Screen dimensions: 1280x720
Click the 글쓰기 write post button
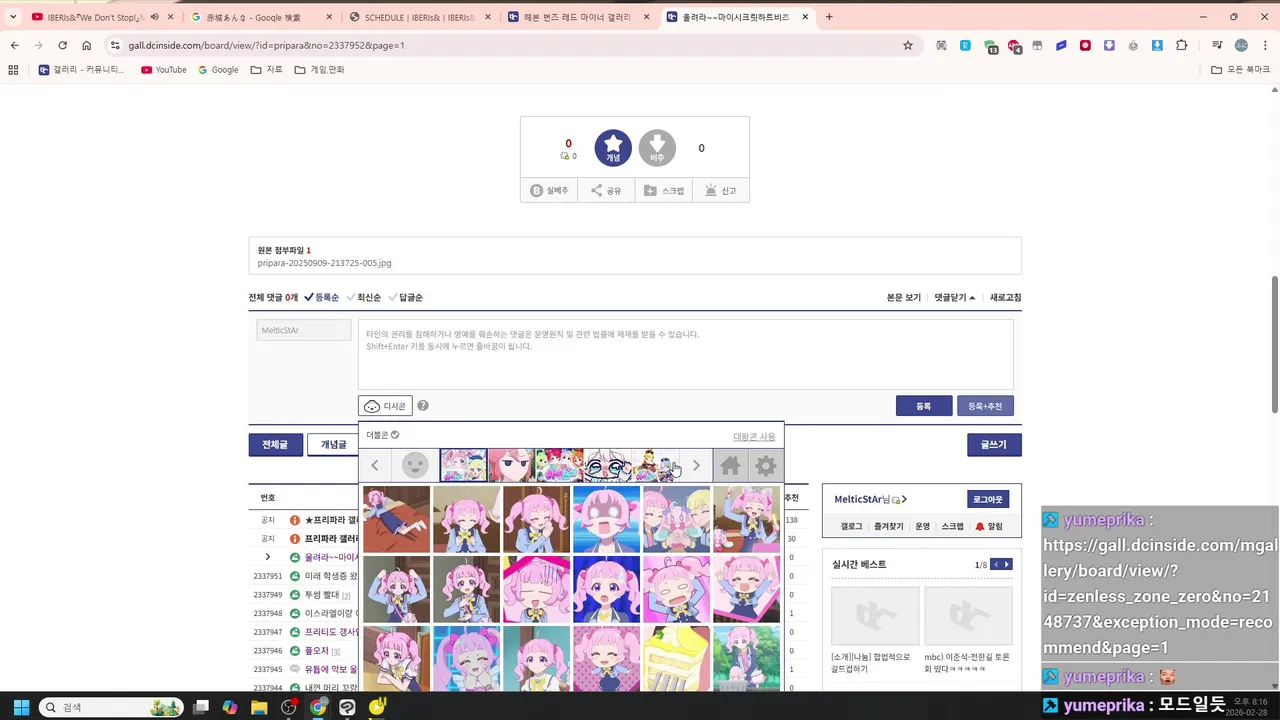pyautogui.click(x=994, y=445)
